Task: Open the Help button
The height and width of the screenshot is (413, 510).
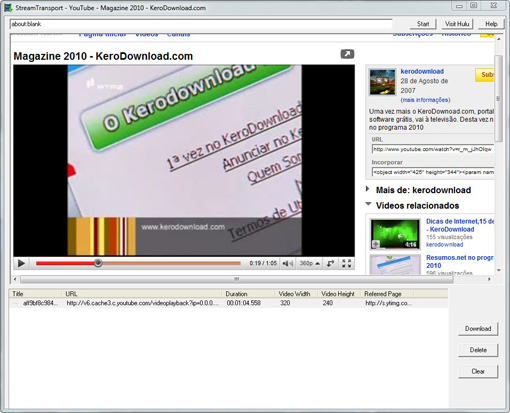Action: tap(491, 24)
